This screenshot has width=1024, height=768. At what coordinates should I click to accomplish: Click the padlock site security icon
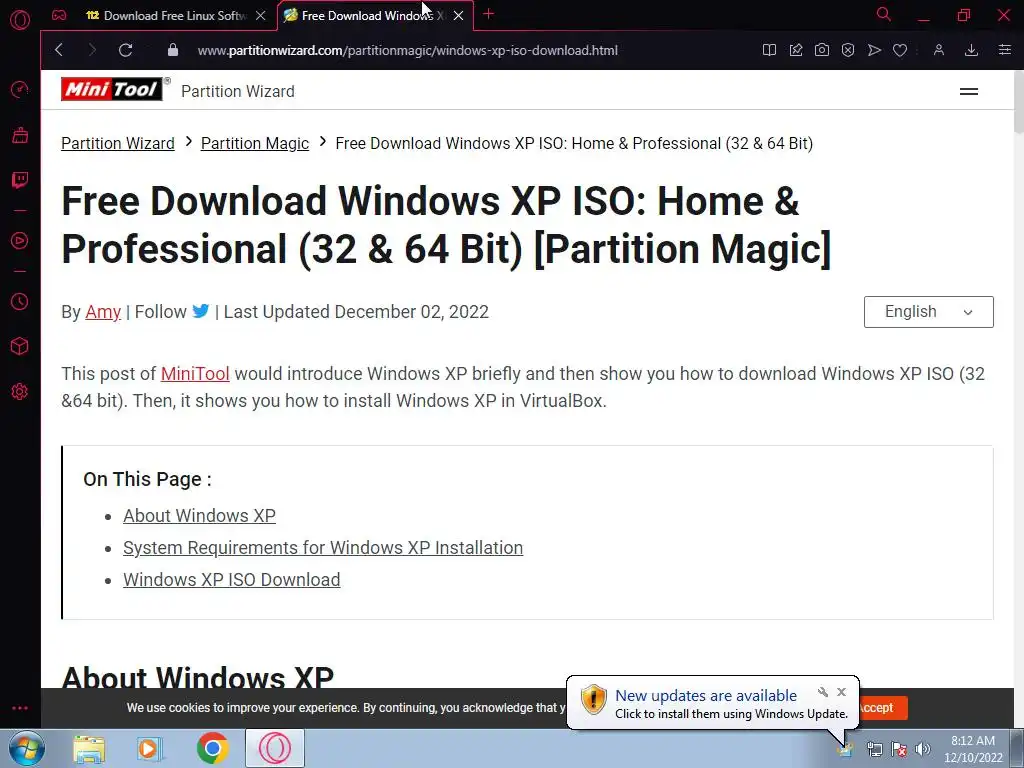click(x=172, y=50)
